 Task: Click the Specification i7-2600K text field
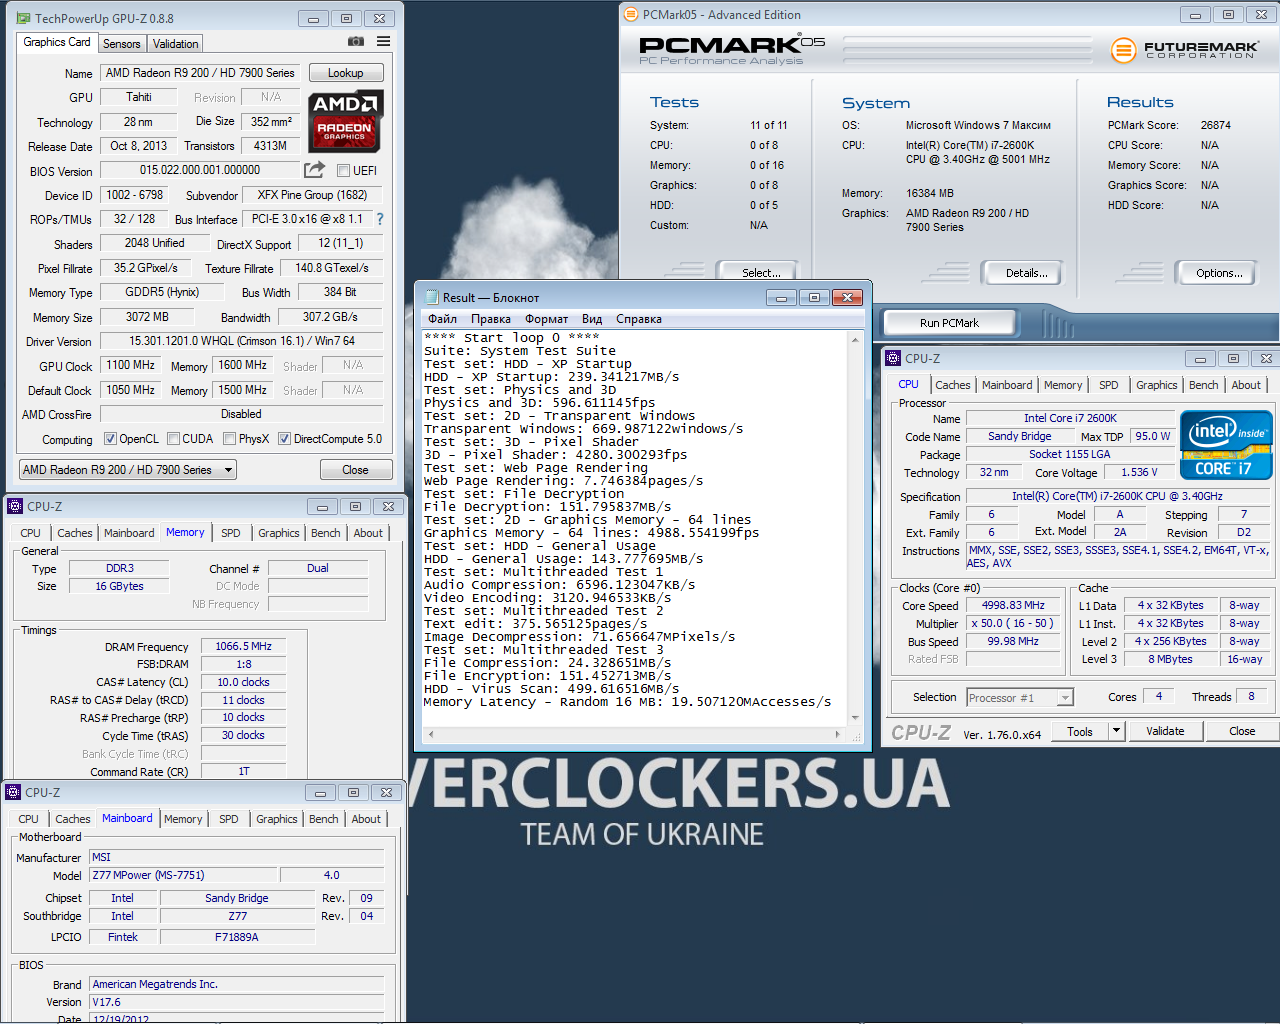(x=1117, y=496)
